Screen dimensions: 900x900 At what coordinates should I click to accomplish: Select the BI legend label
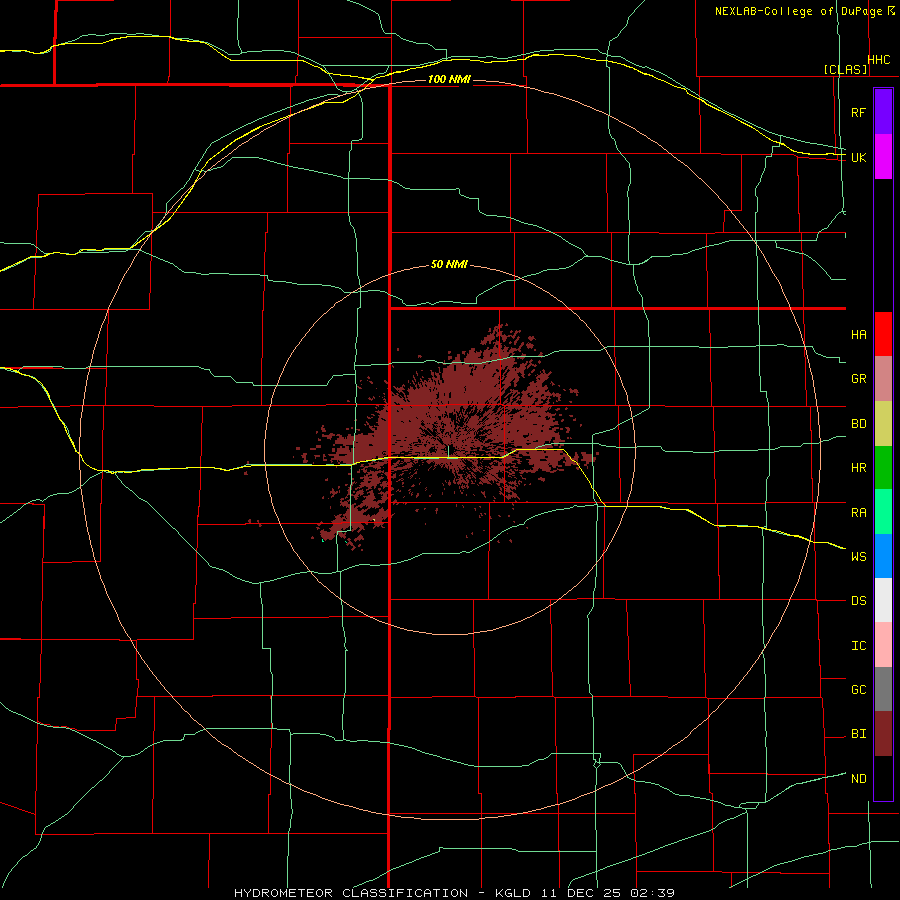(x=858, y=734)
